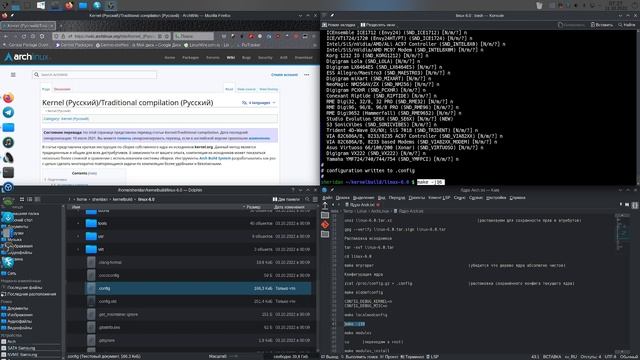Open the Packages link in Arch header
Screen dimensions: 640x360
(x=190, y=58)
